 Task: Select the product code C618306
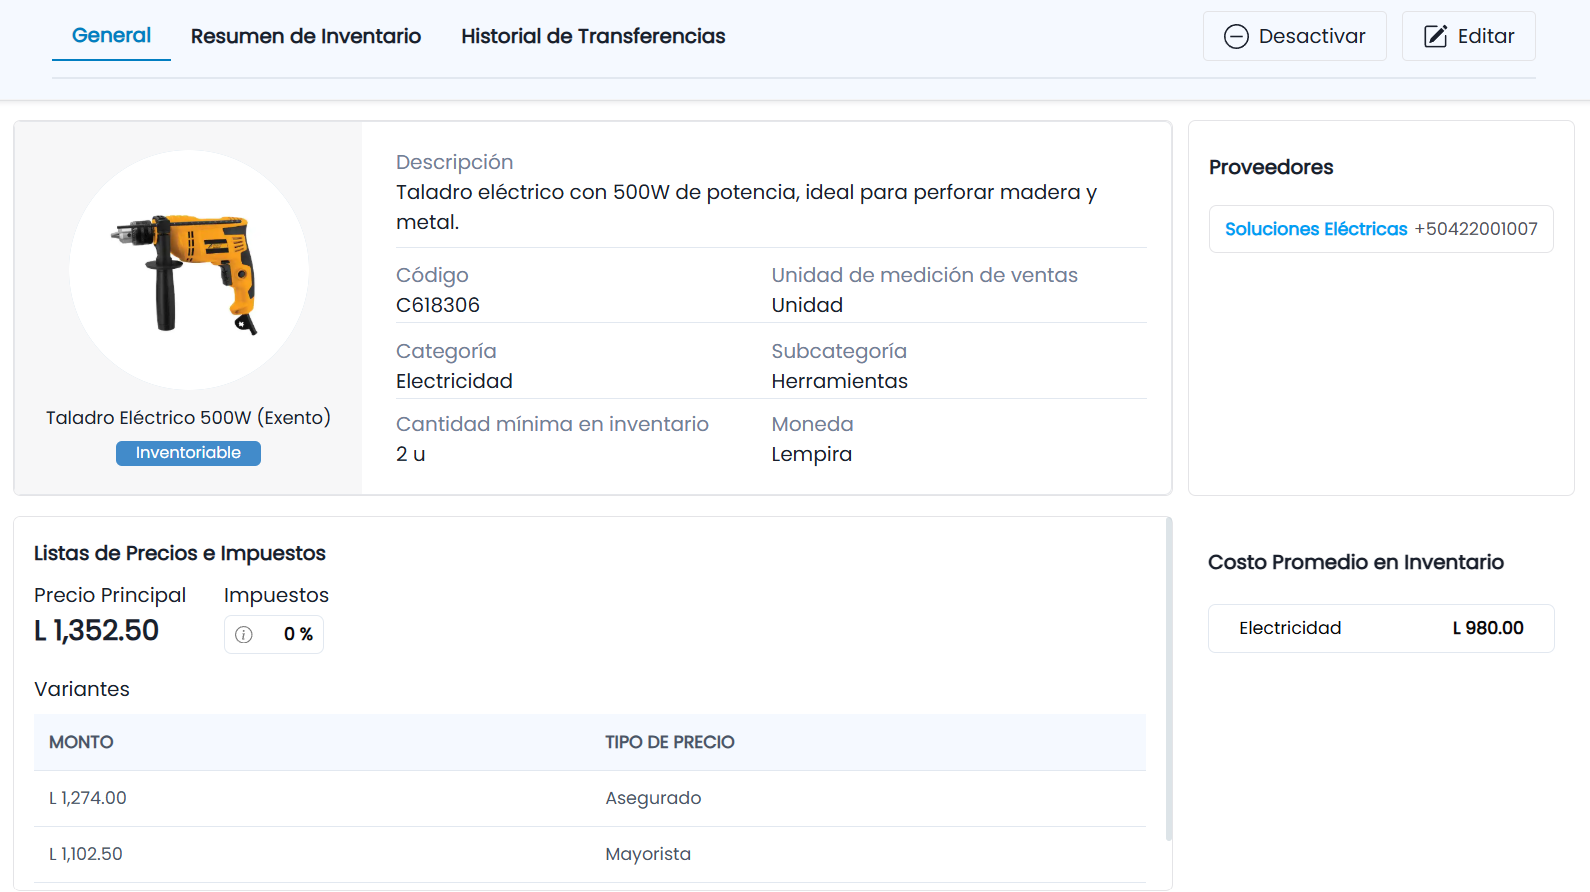(x=438, y=305)
